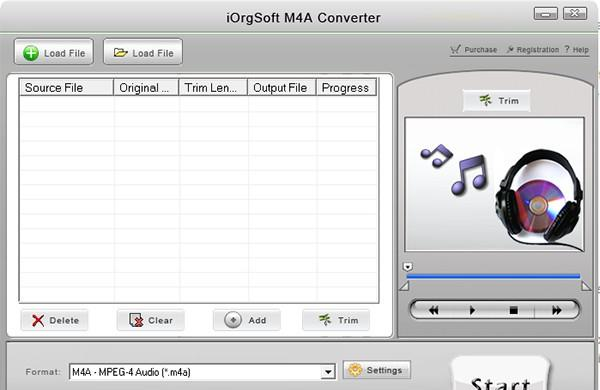Stop the audio playback
600x390 pixels.
point(514,310)
